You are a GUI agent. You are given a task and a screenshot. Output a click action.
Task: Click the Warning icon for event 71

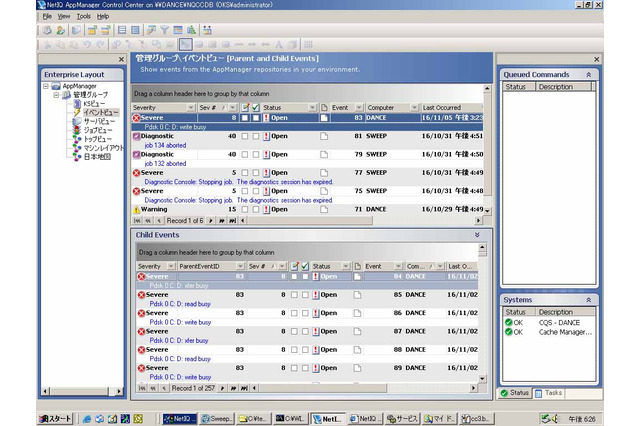[138, 209]
